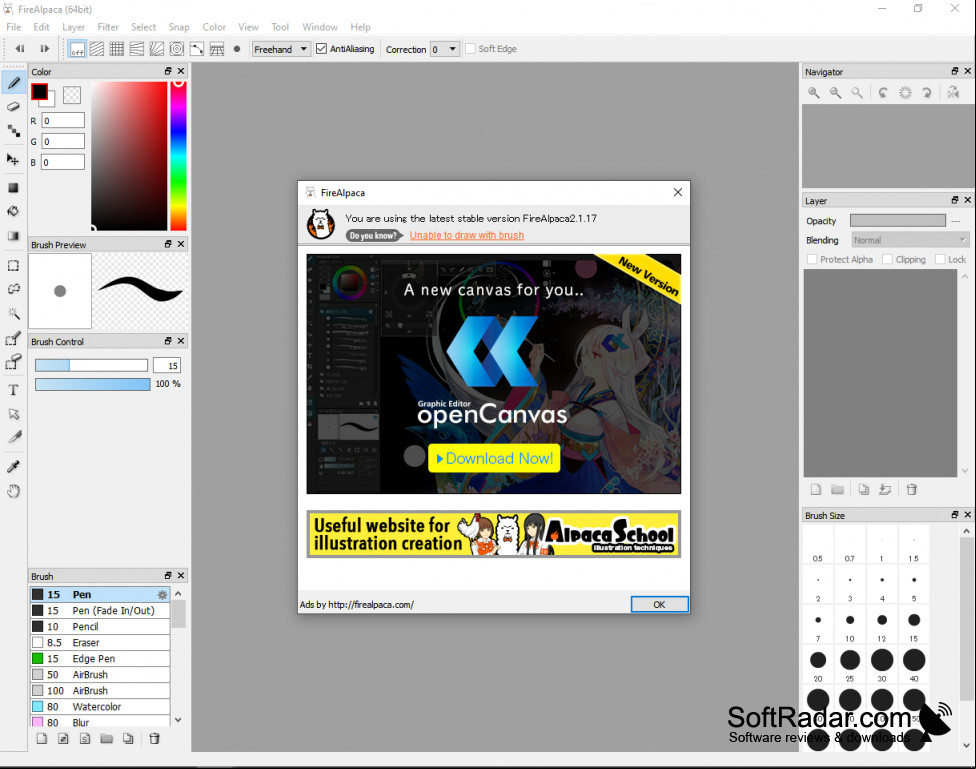Select the Lasso selection tool
The height and width of the screenshot is (769, 976).
pos(14,289)
